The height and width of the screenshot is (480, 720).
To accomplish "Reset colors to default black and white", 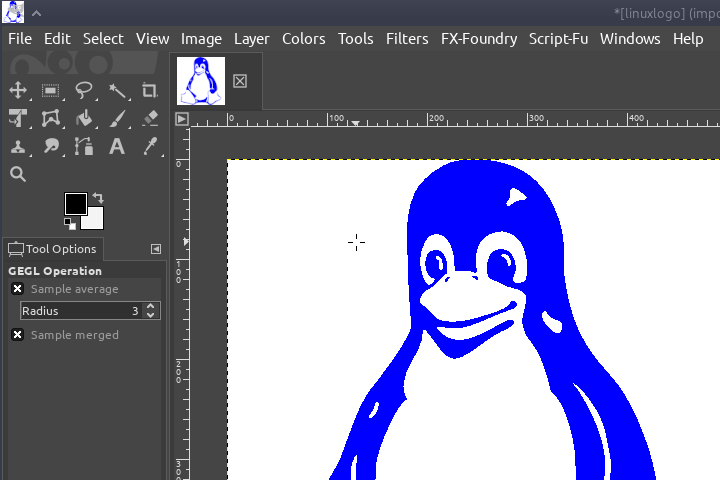I will pos(70,224).
